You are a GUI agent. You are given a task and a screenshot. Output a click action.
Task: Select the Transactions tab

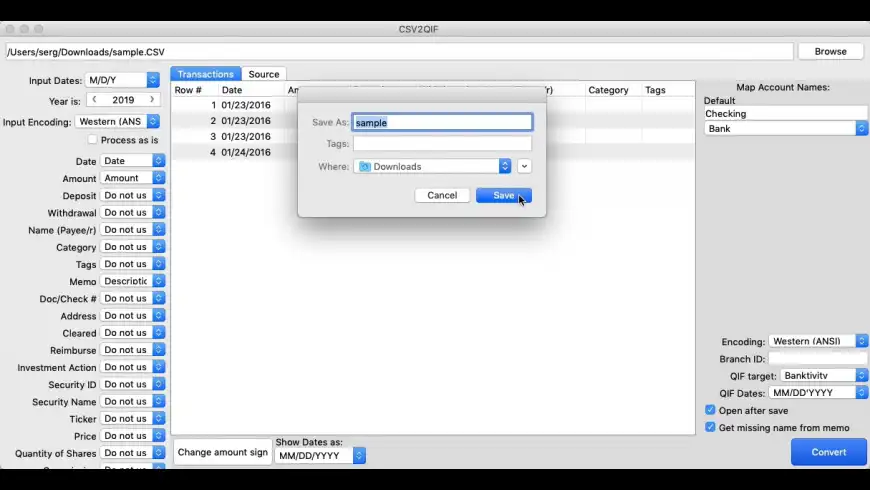tap(205, 74)
